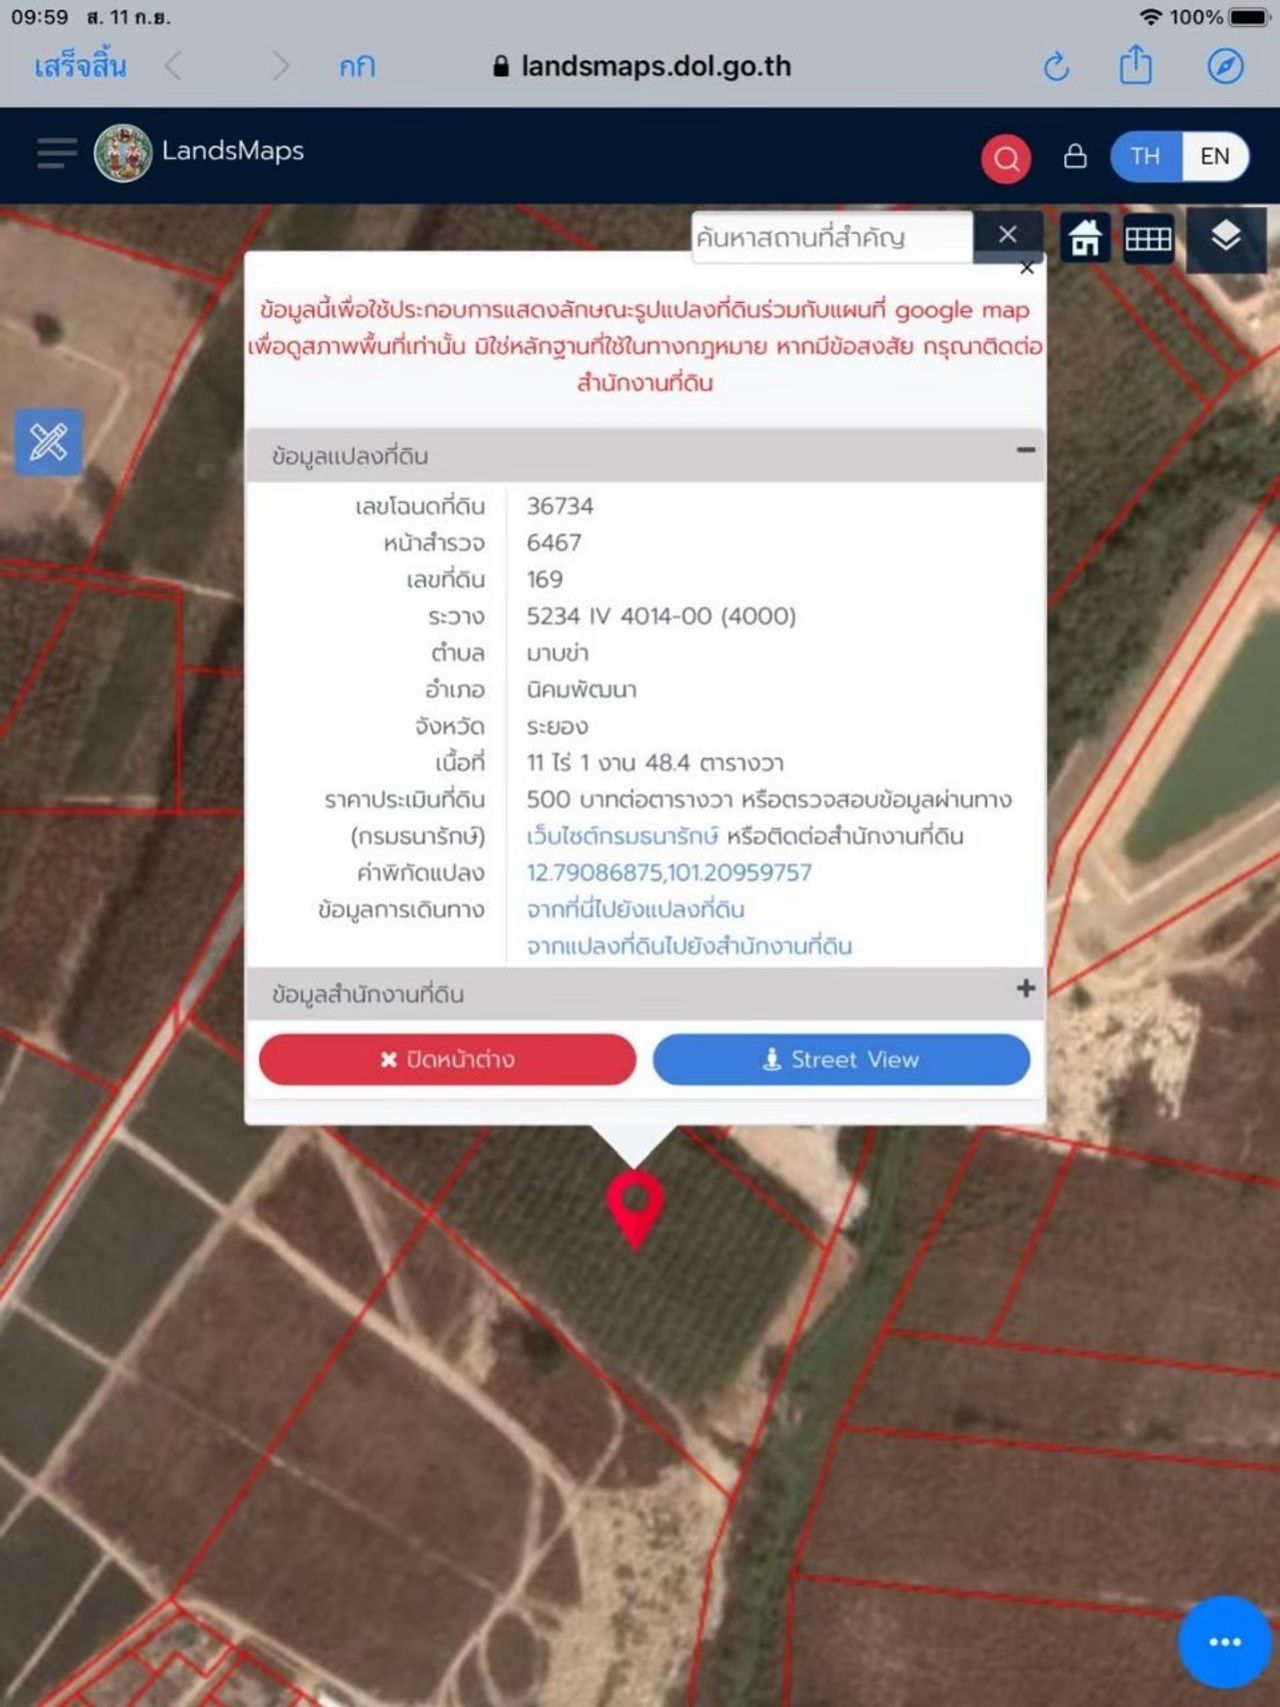Click the red ปิดหน้าต่าง button
The width and height of the screenshot is (1280, 1707).
[x=447, y=1060]
